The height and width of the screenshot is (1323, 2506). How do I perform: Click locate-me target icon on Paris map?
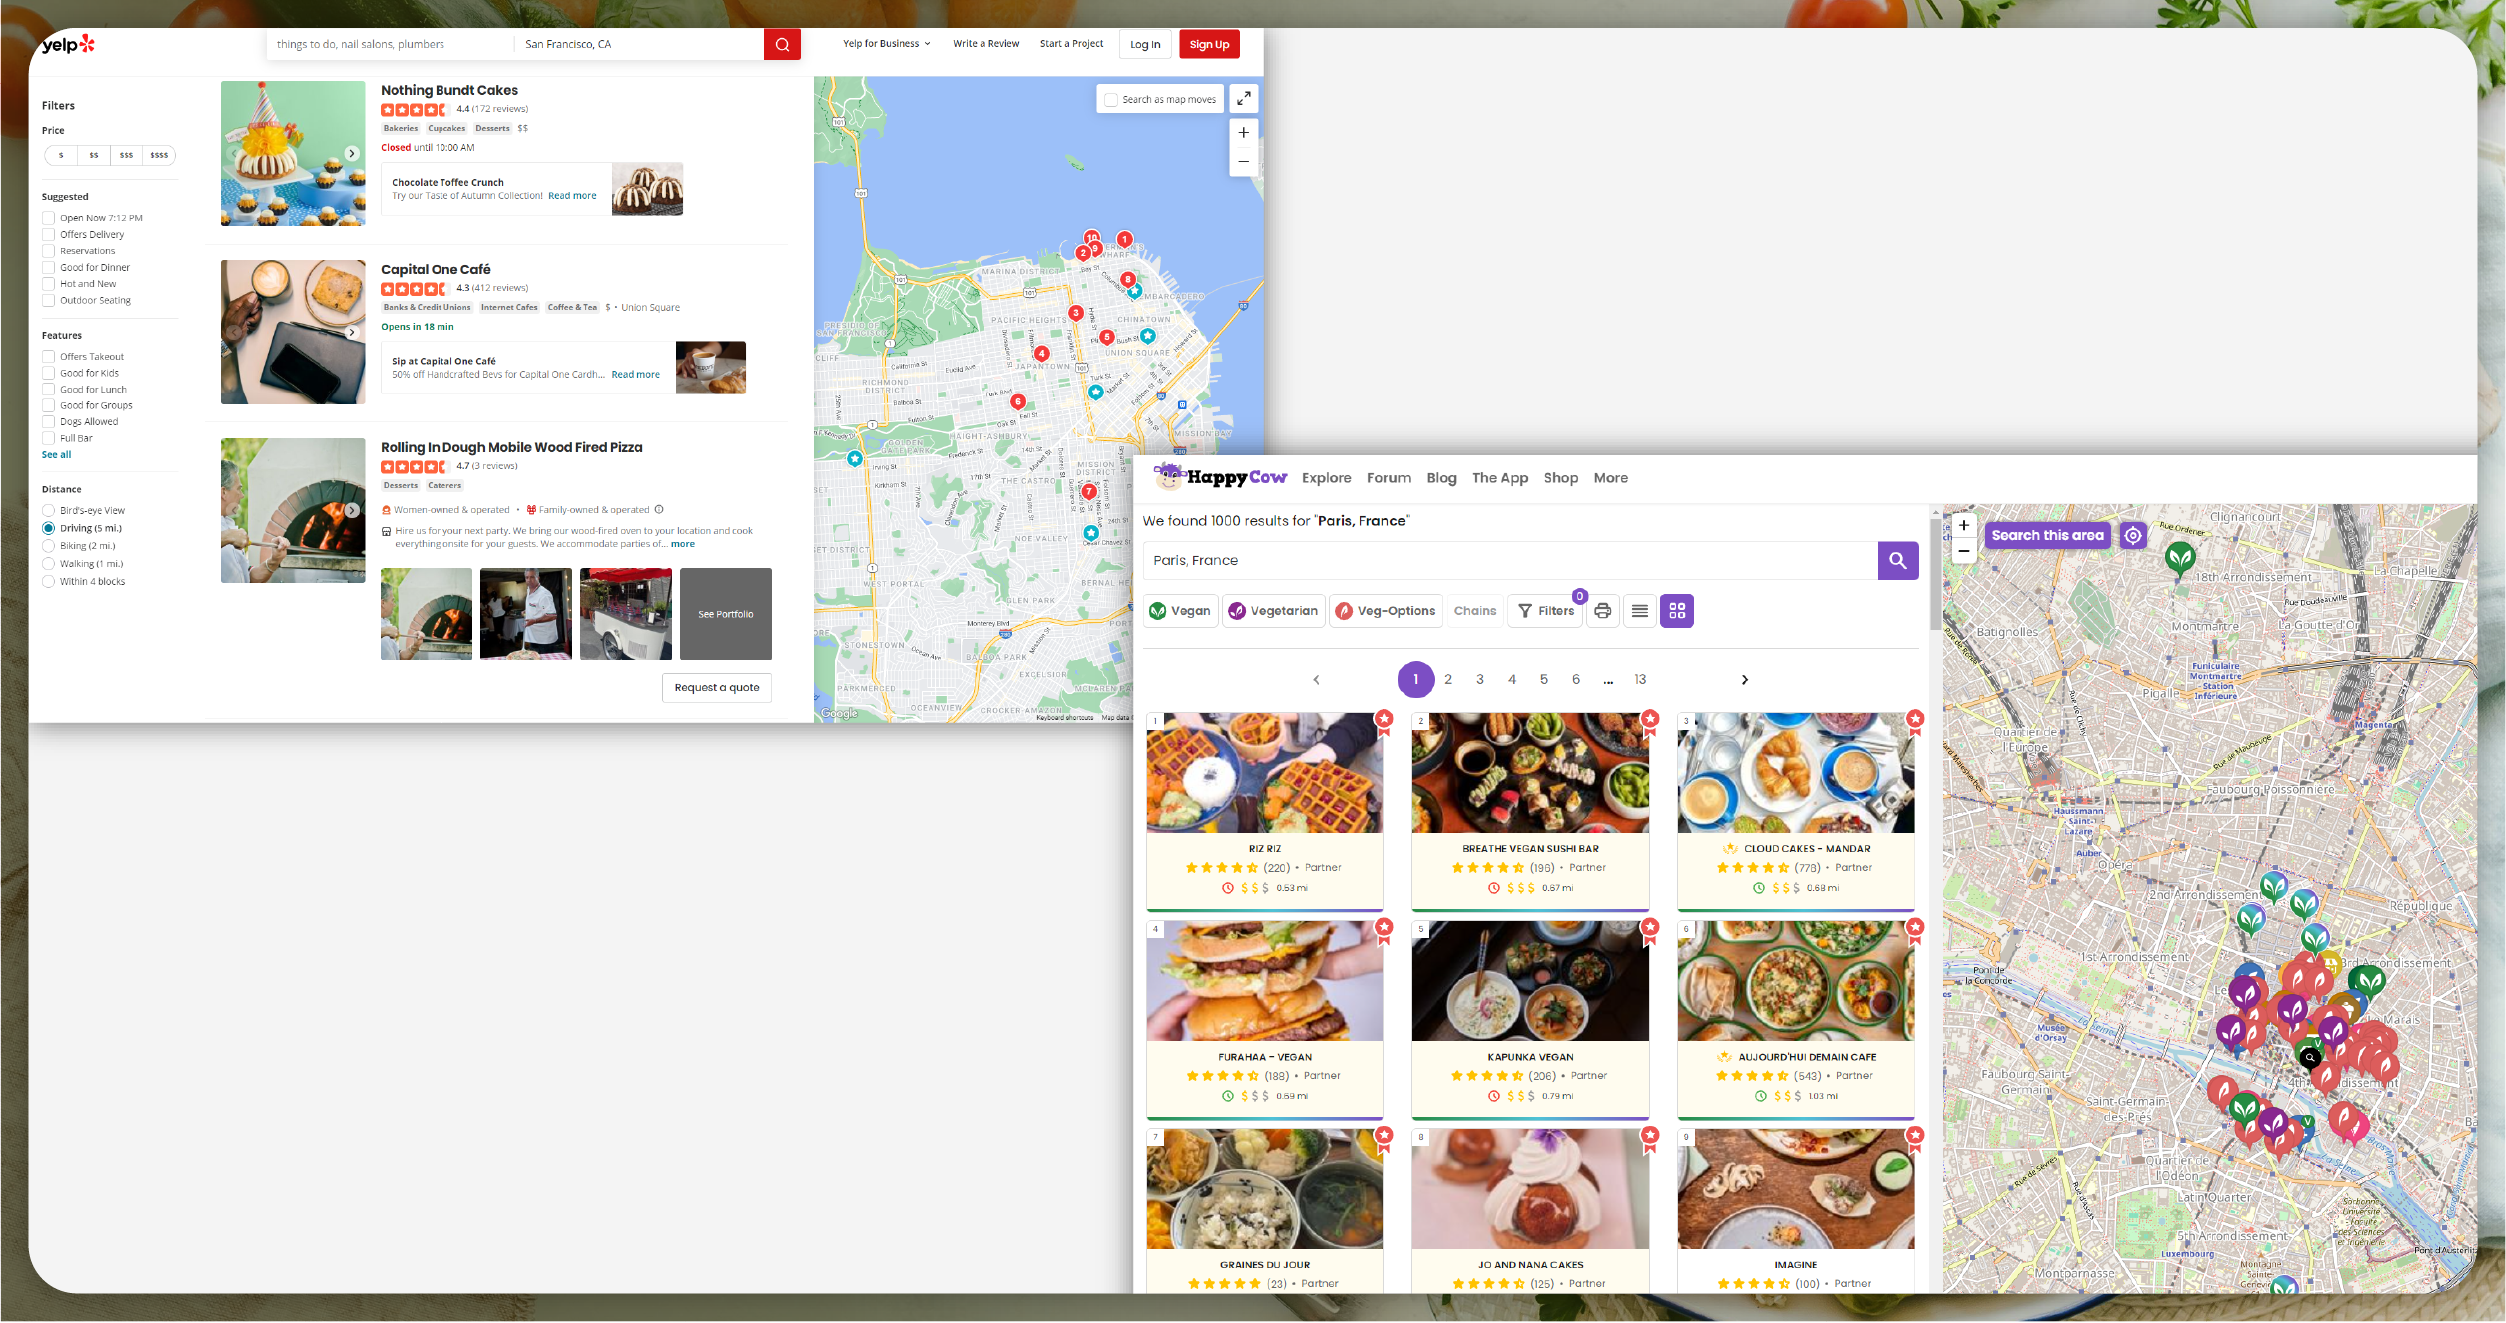pyautogui.click(x=2133, y=535)
